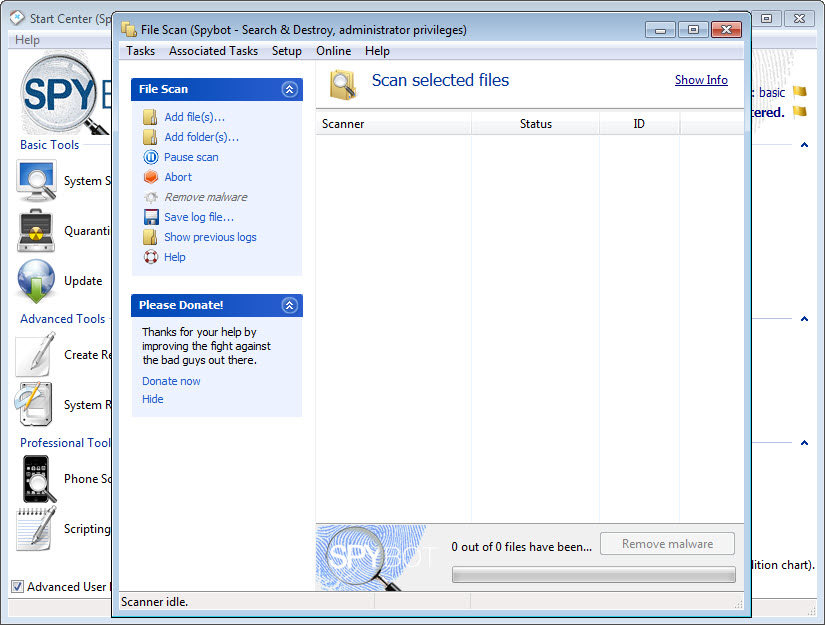Screen dimensions: 825x625
Task: Click the Remove malware button at bottom
Action: point(667,543)
